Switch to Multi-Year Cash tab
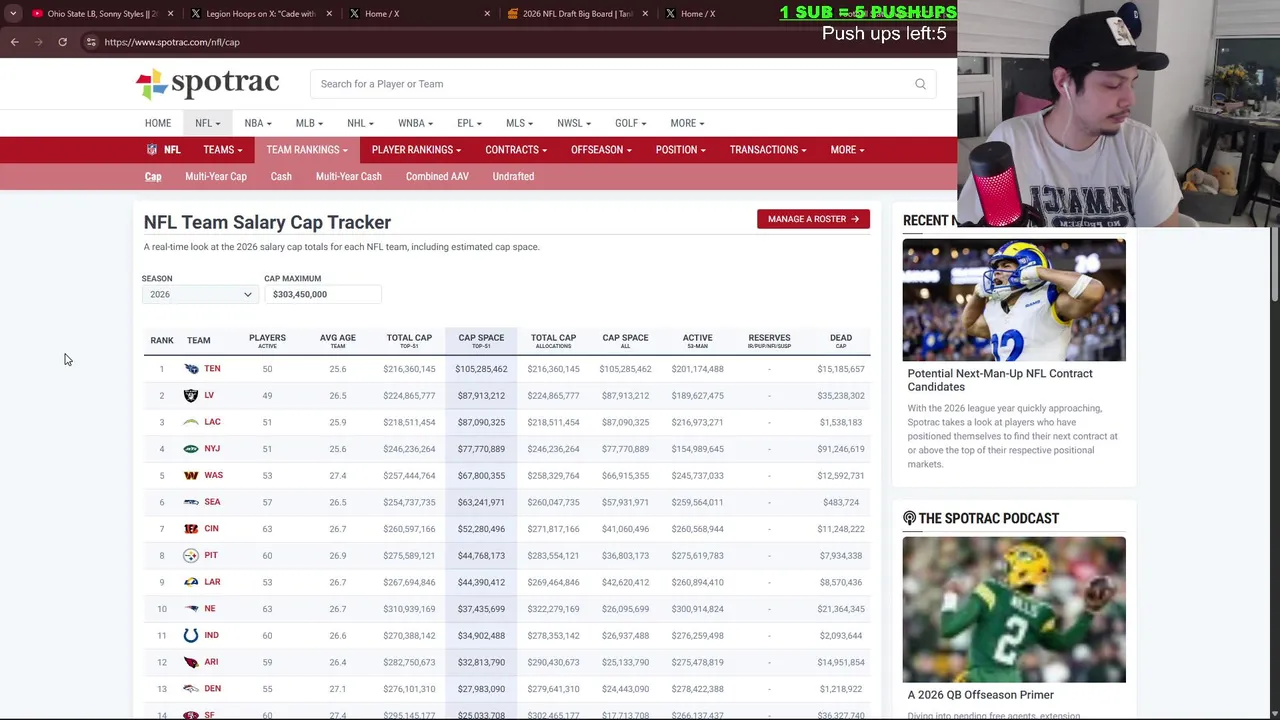The height and width of the screenshot is (720, 1280). [x=349, y=177]
